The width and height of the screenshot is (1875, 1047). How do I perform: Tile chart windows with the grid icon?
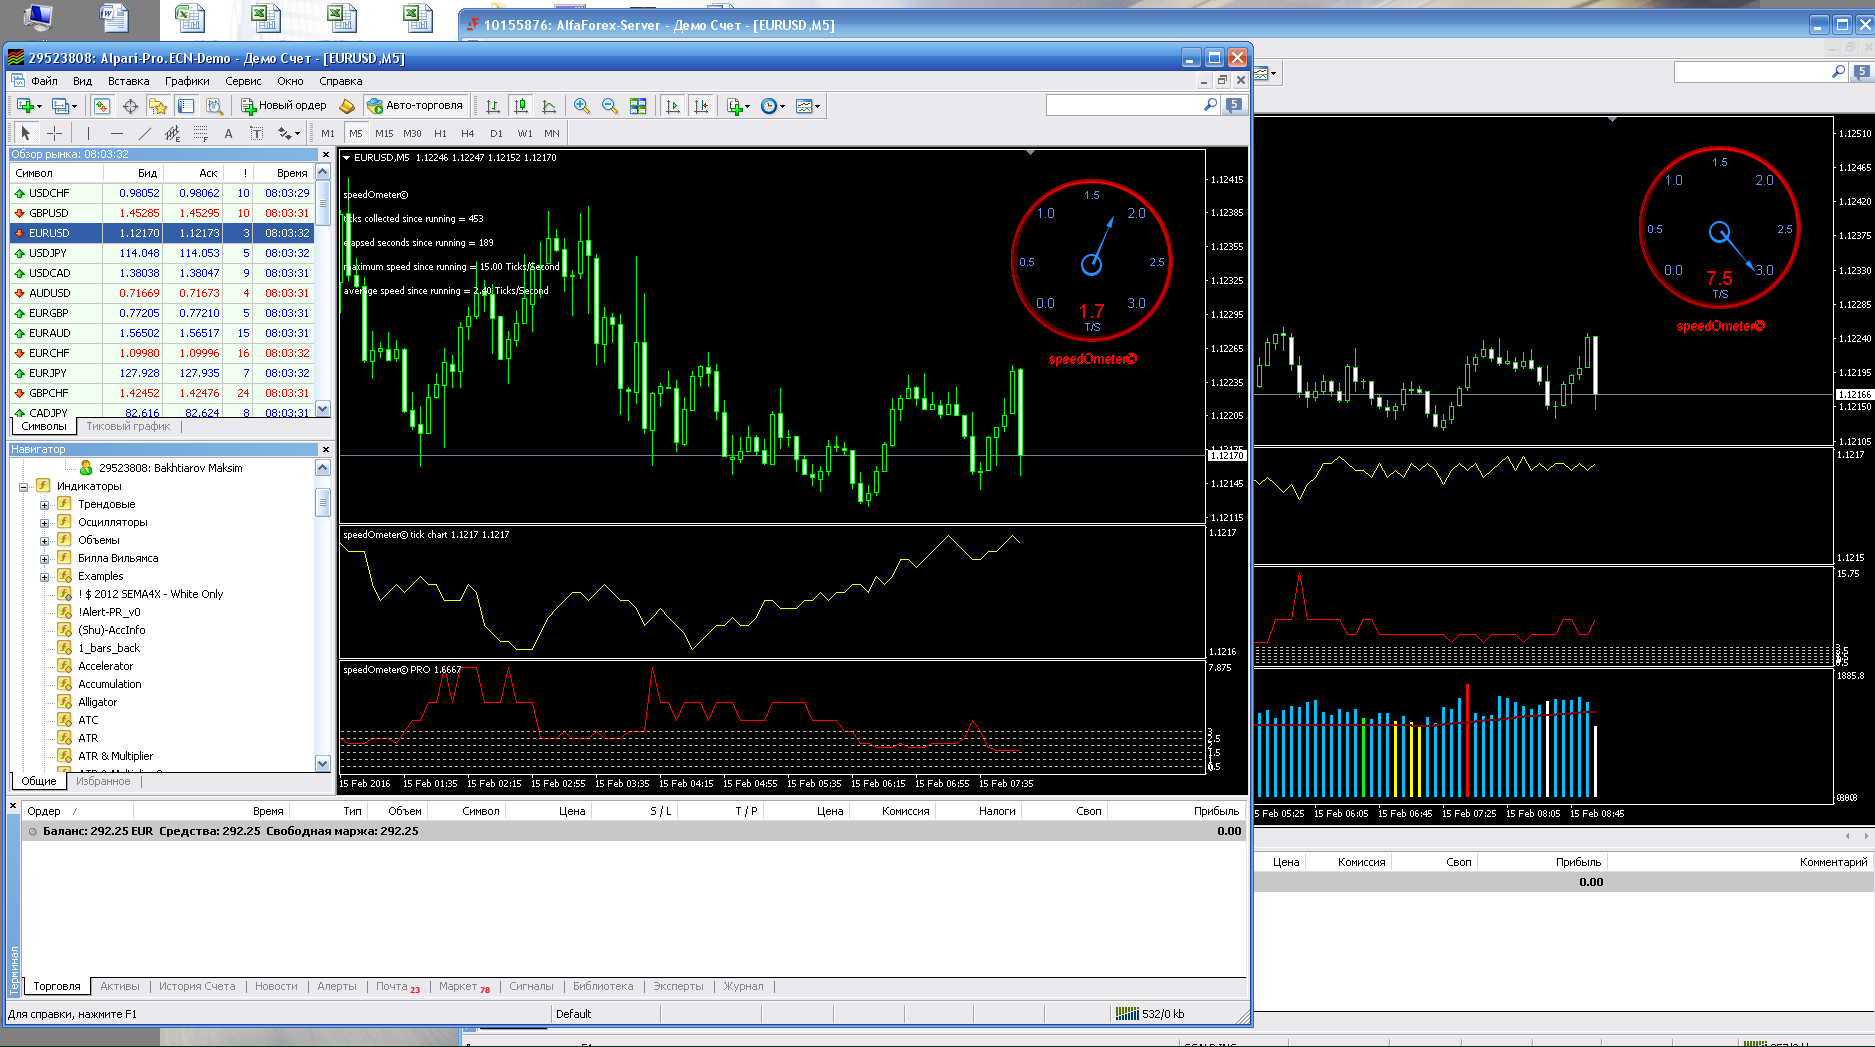tap(638, 106)
